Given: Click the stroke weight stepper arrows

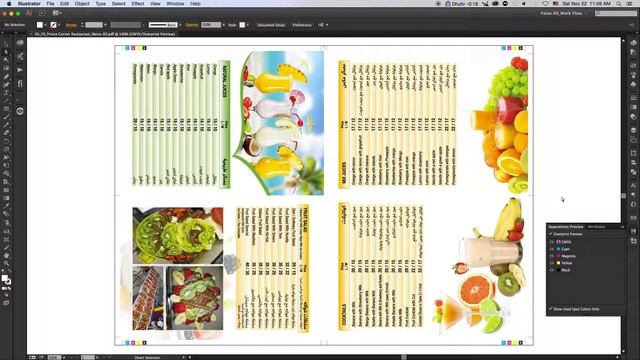Looking at the screenshot, I should click(x=82, y=25).
